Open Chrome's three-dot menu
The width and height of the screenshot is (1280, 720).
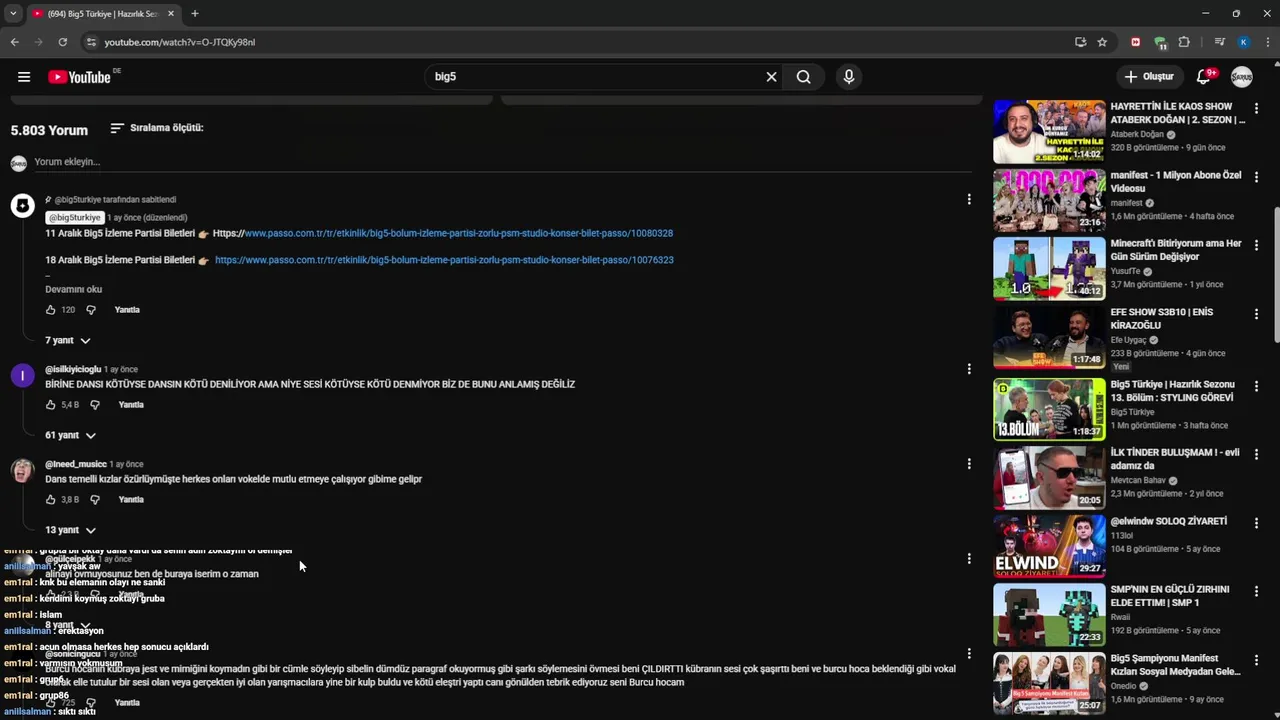pyautogui.click(x=1266, y=42)
